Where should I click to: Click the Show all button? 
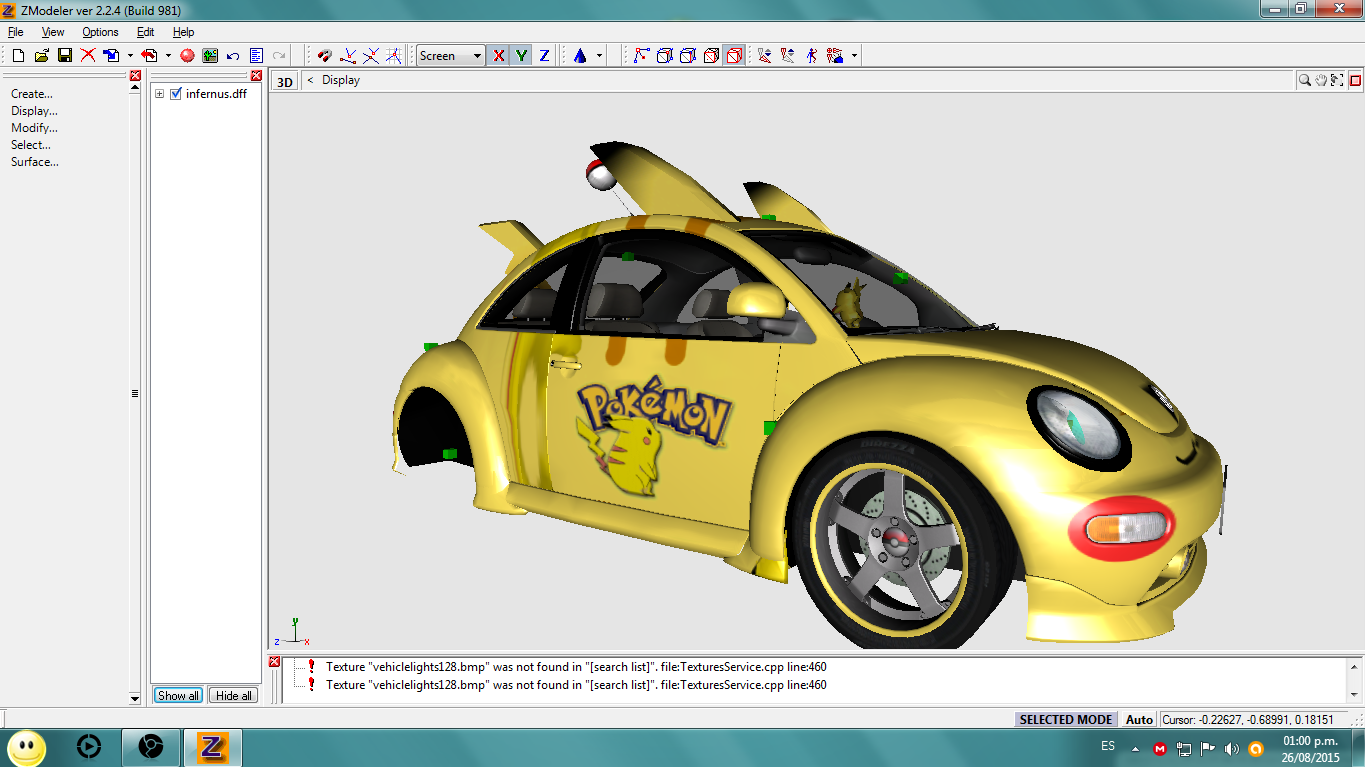tap(177, 695)
